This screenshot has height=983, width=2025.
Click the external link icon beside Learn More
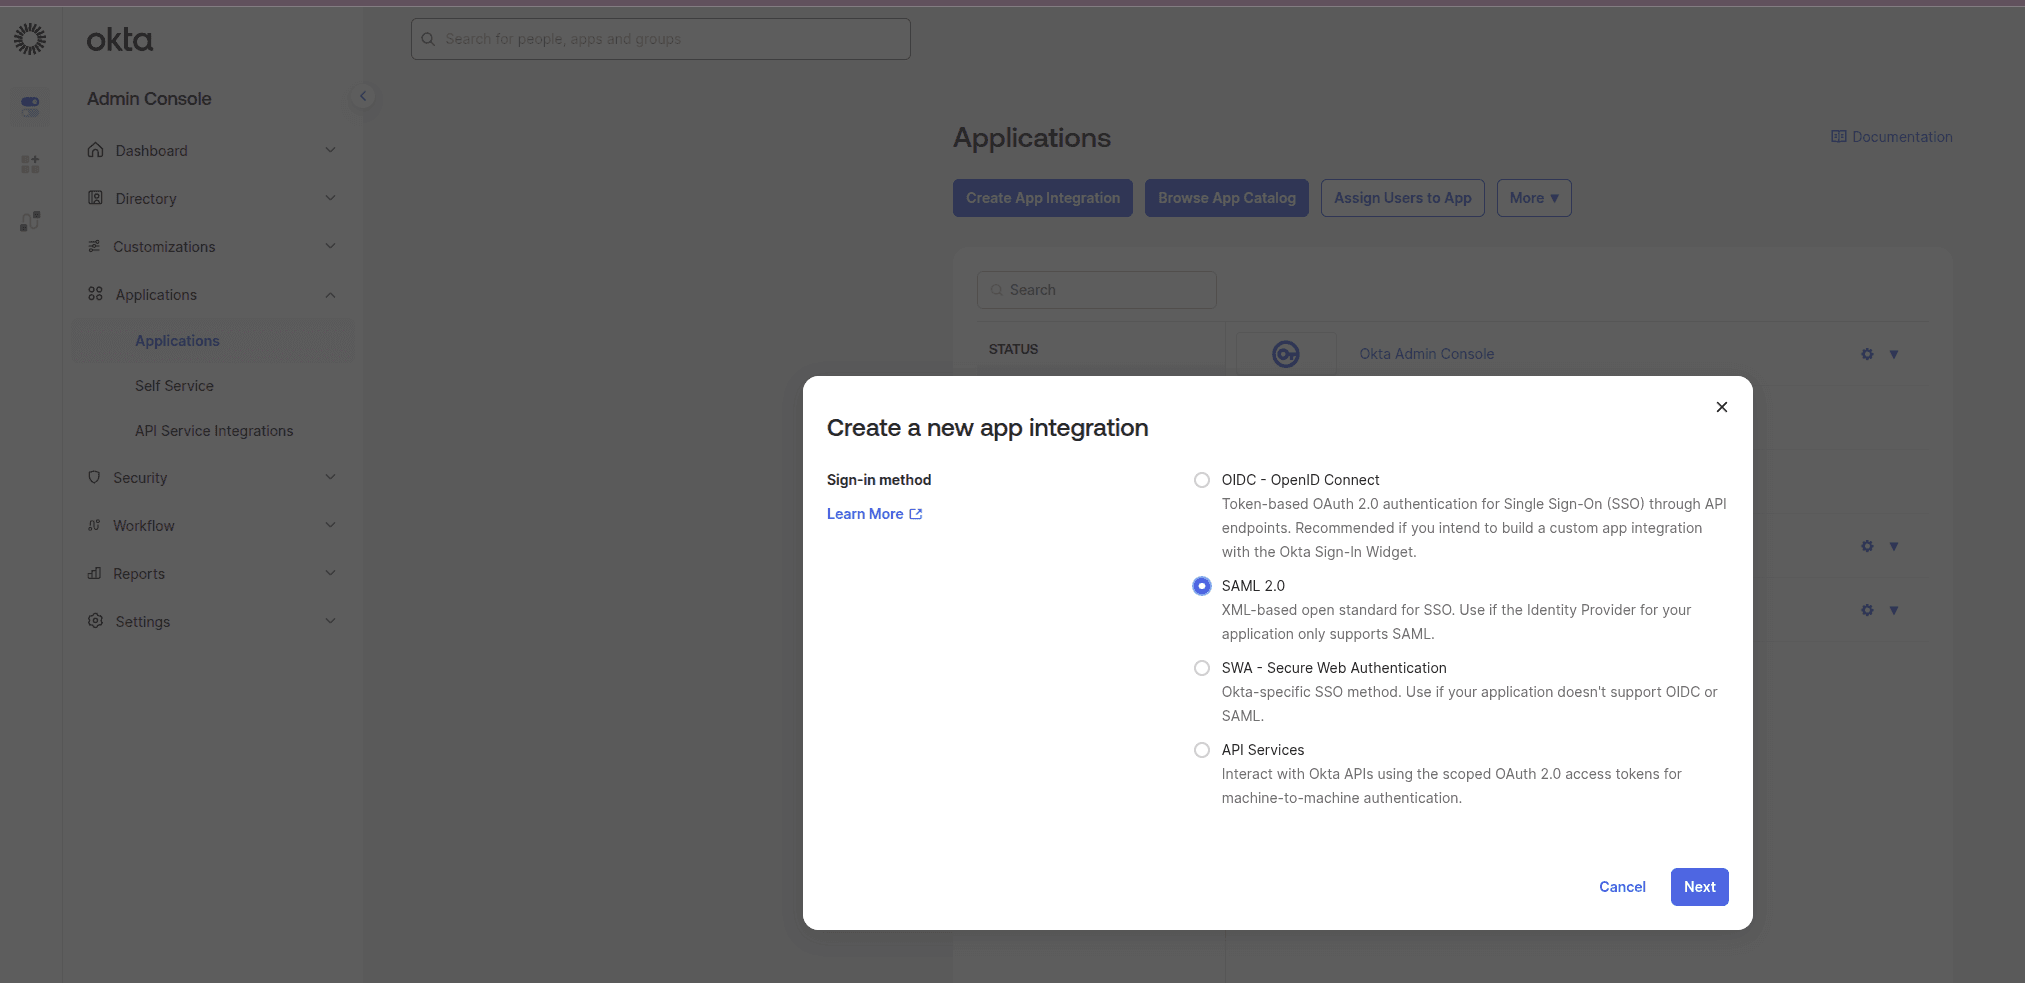pos(916,514)
